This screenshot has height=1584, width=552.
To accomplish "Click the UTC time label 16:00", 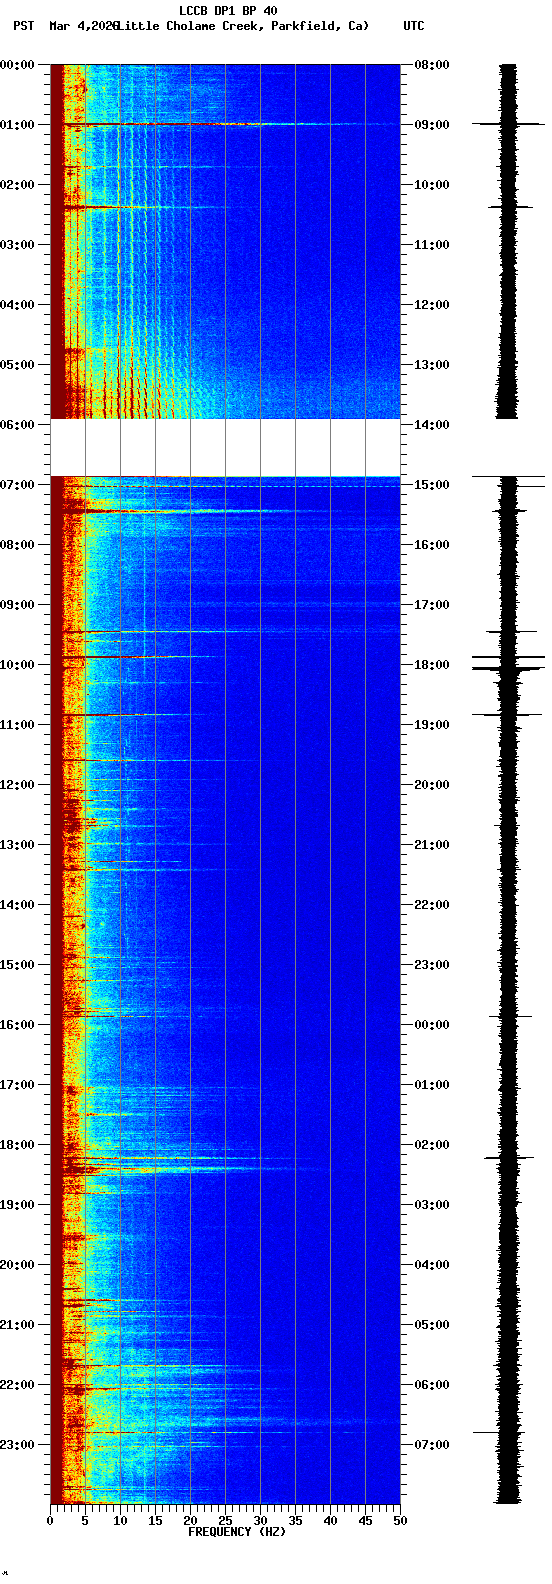I will (431, 545).
